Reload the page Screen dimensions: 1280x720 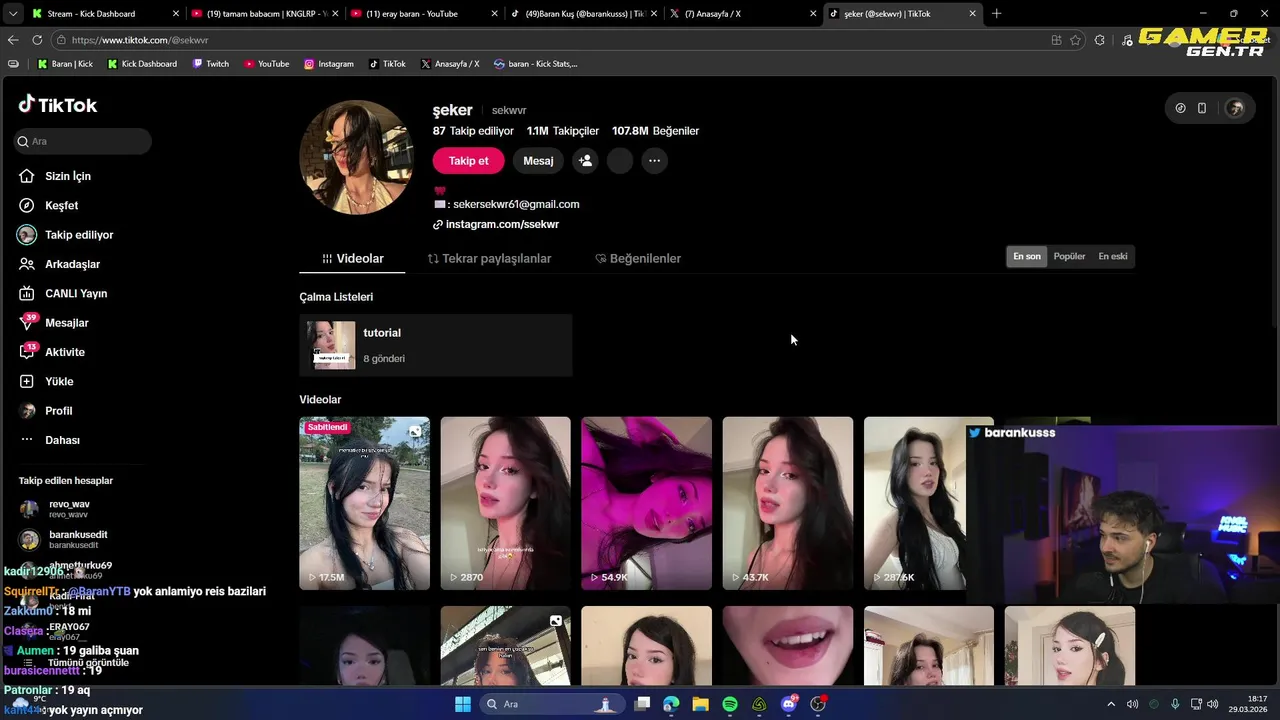coord(37,40)
